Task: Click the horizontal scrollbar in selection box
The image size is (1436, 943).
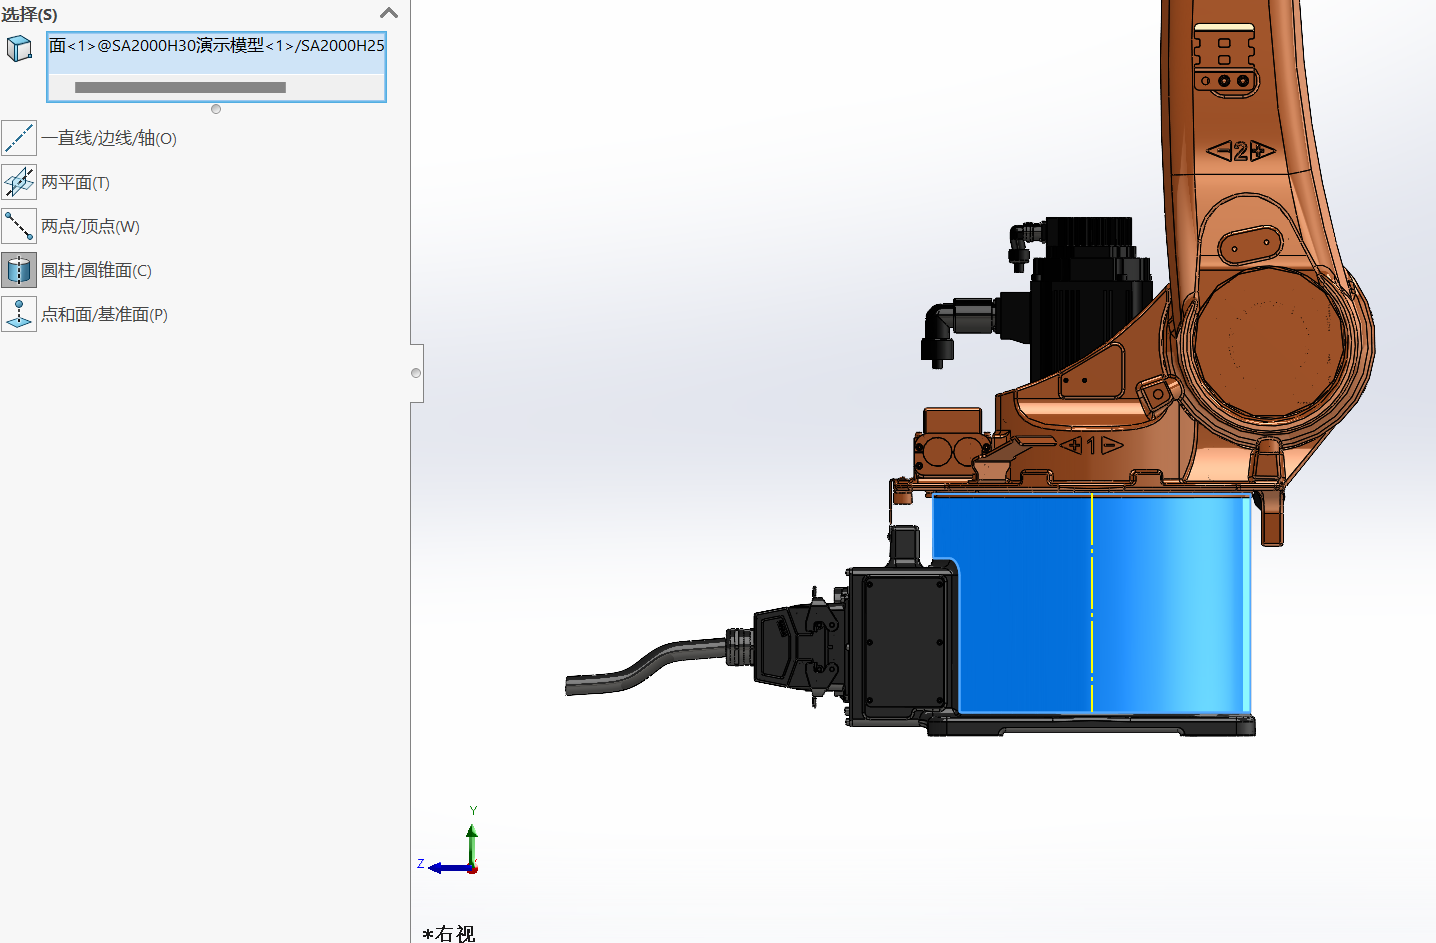Action: click(180, 88)
